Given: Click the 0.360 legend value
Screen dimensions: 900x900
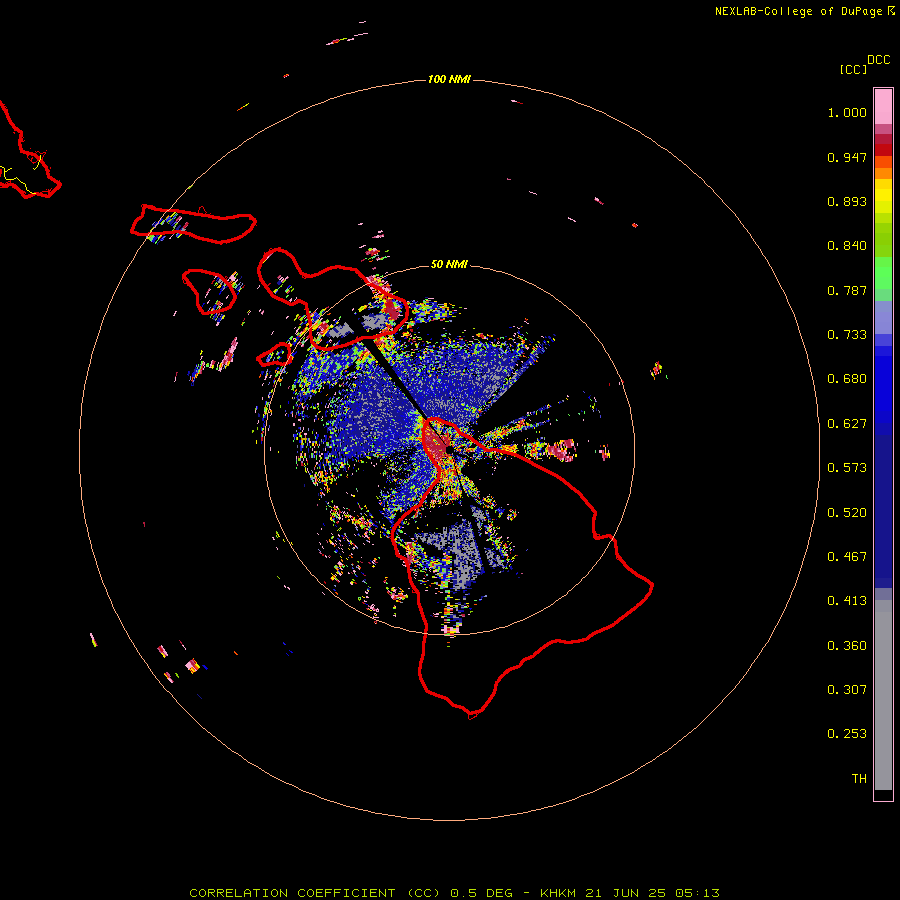Looking at the screenshot, I should 847,646.
